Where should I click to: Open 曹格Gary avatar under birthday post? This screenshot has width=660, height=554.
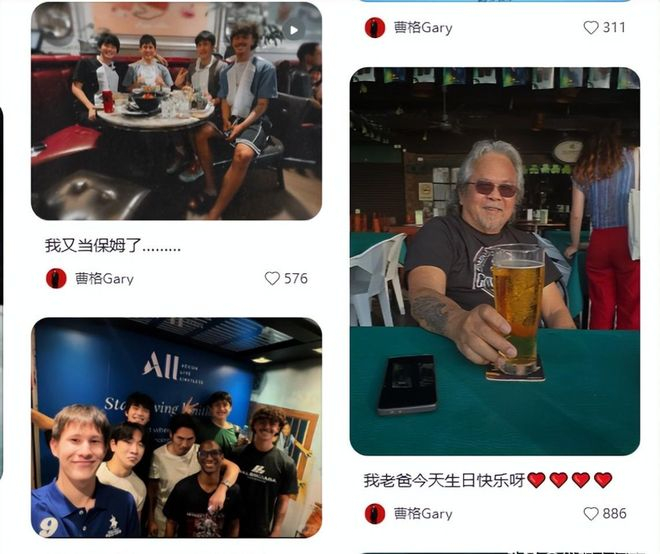[x=375, y=514]
